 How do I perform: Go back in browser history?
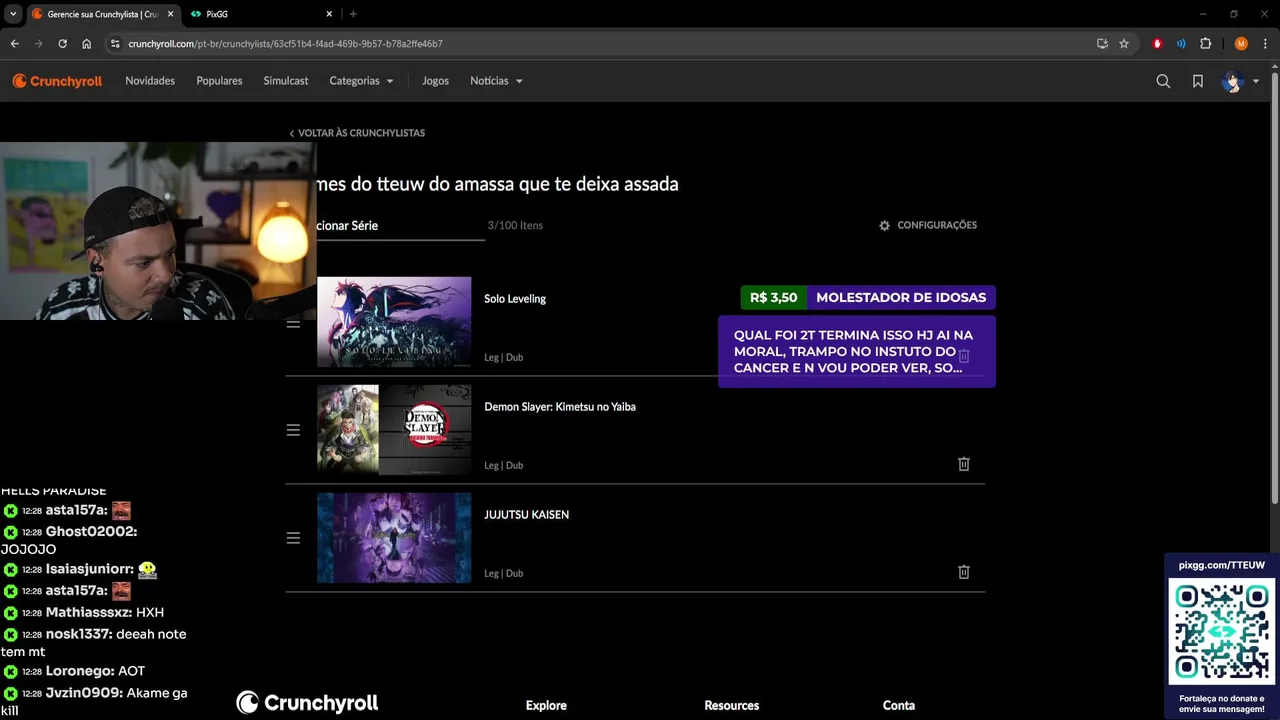coord(14,44)
